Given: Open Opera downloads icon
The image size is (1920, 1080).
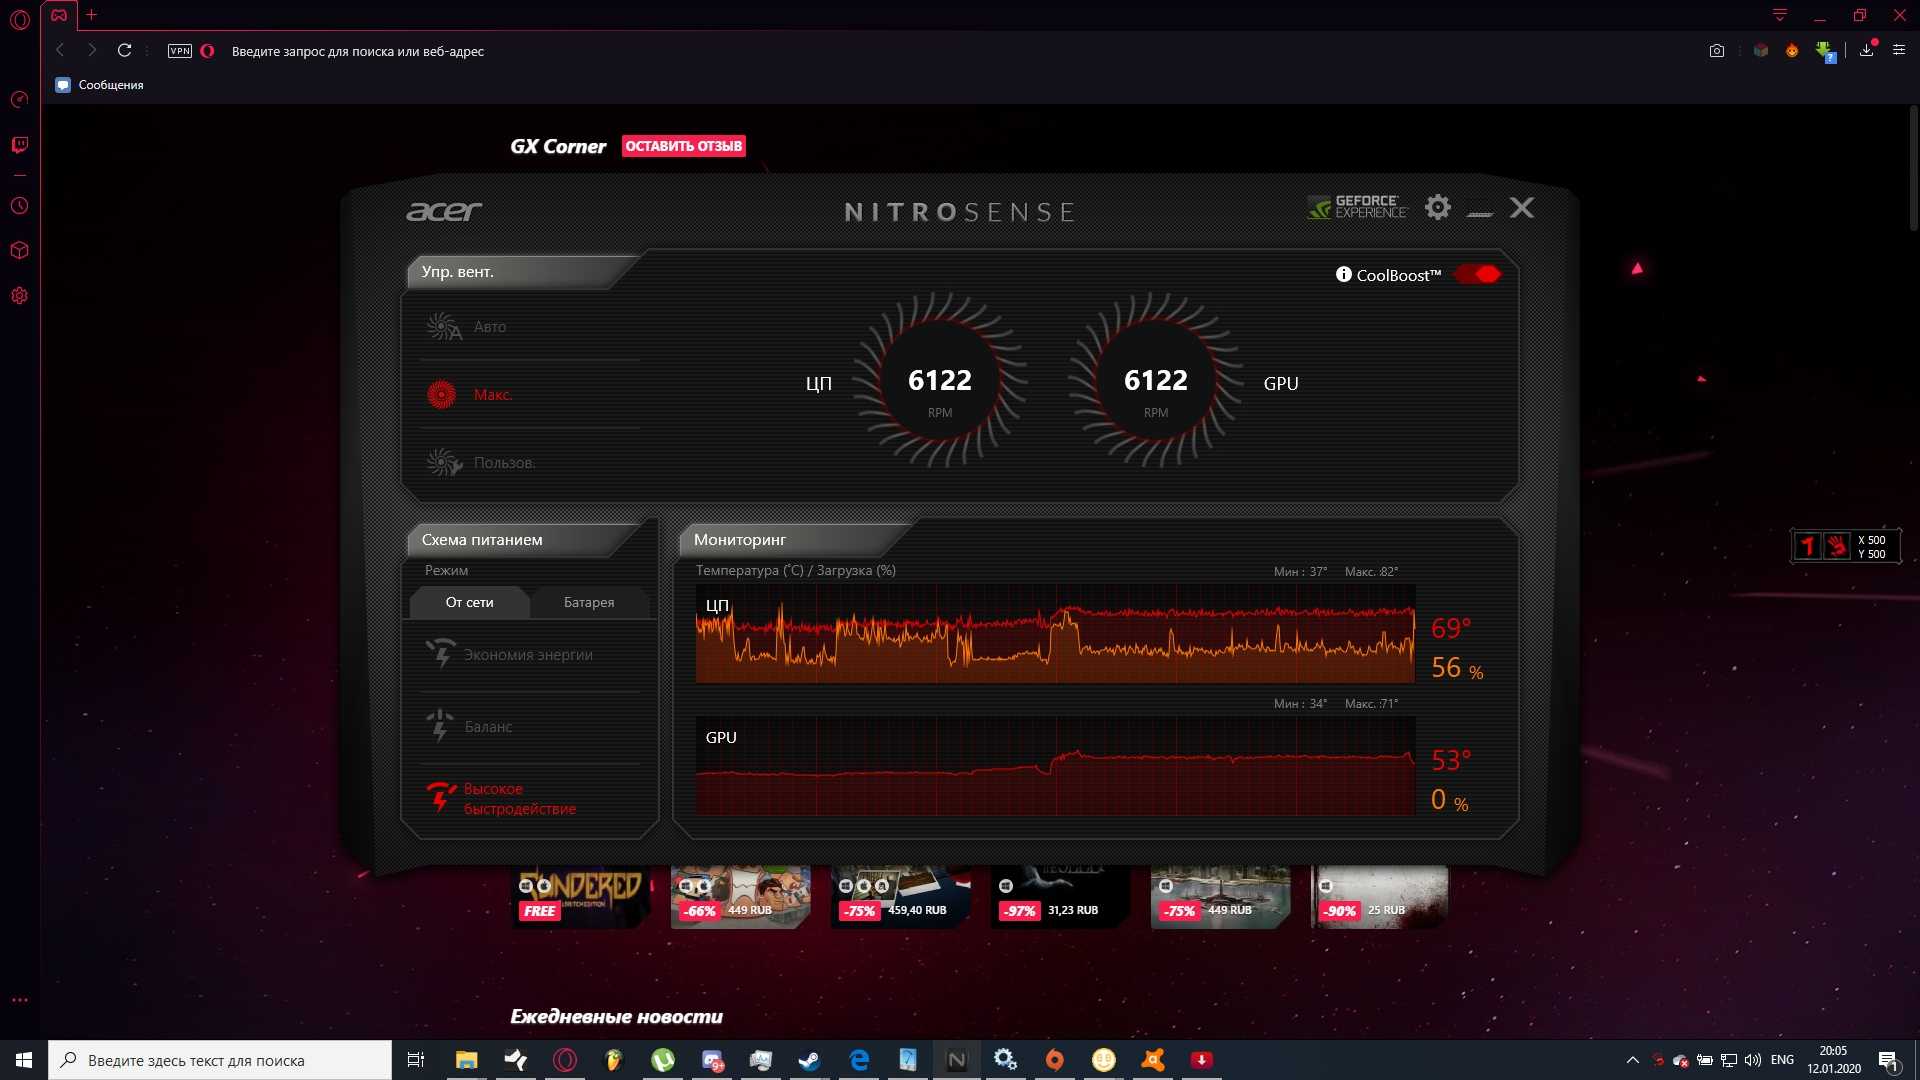Looking at the screenshot, I should [x=1866, y=50].
